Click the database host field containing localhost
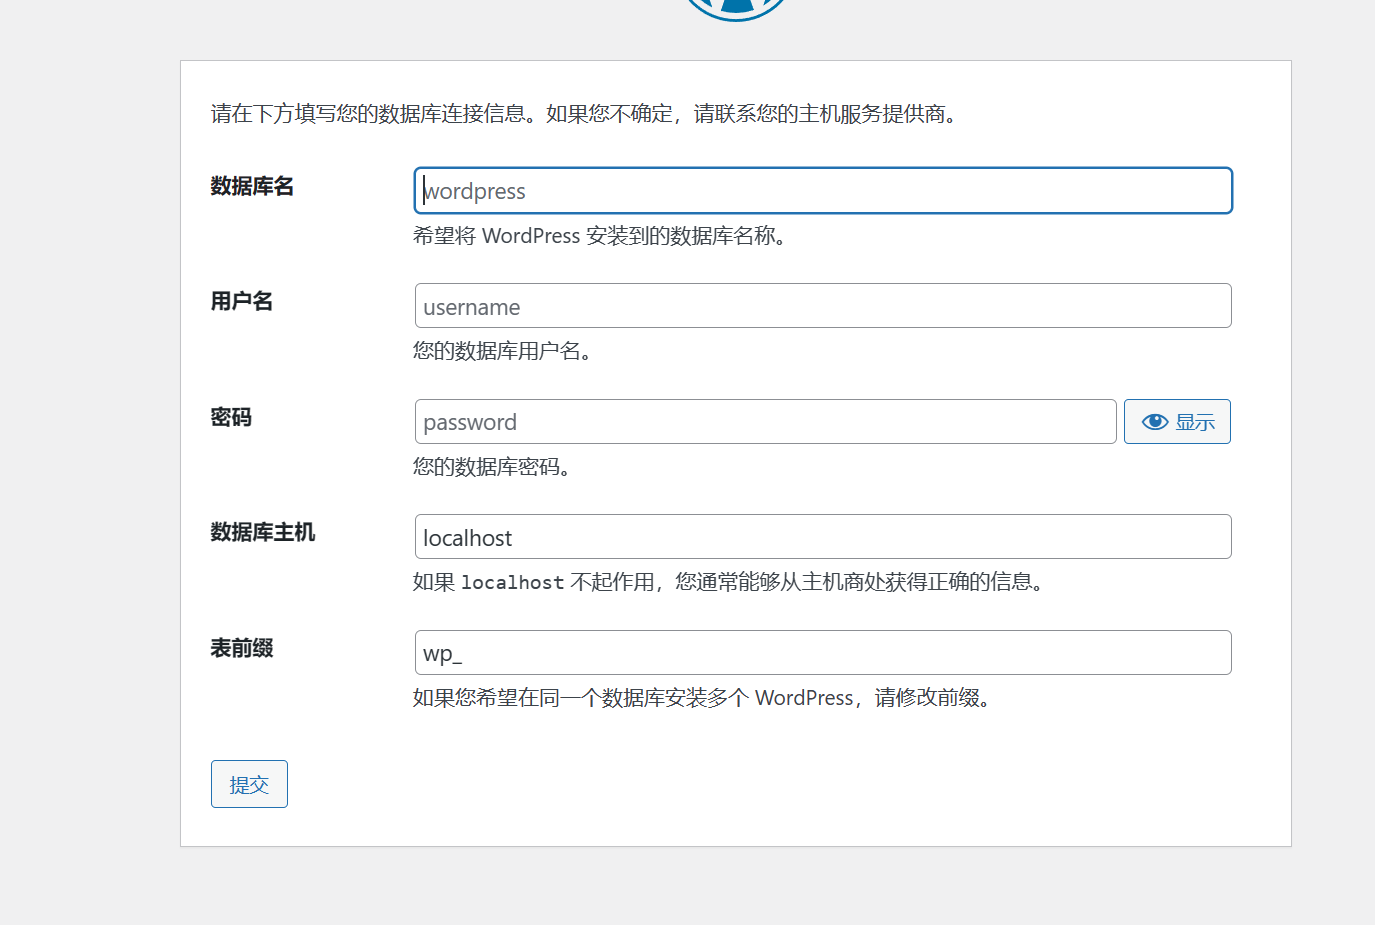Image resolution: width=1375 pixels, height=925 pixels. [x=822, y=537]
